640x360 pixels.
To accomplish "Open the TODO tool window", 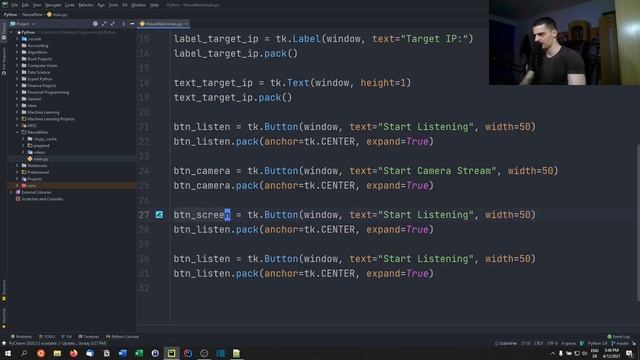I will click(x=47, y=337).
